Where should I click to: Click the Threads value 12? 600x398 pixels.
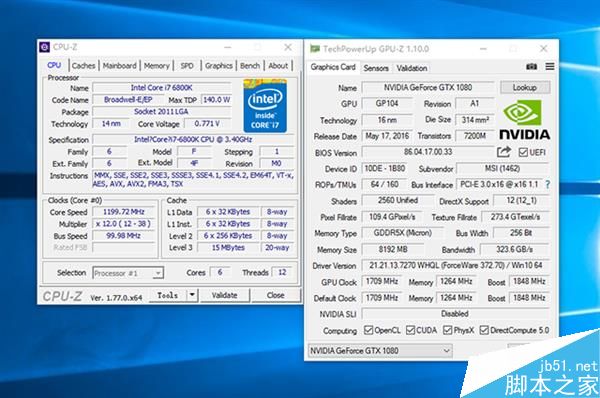[282, 272]
